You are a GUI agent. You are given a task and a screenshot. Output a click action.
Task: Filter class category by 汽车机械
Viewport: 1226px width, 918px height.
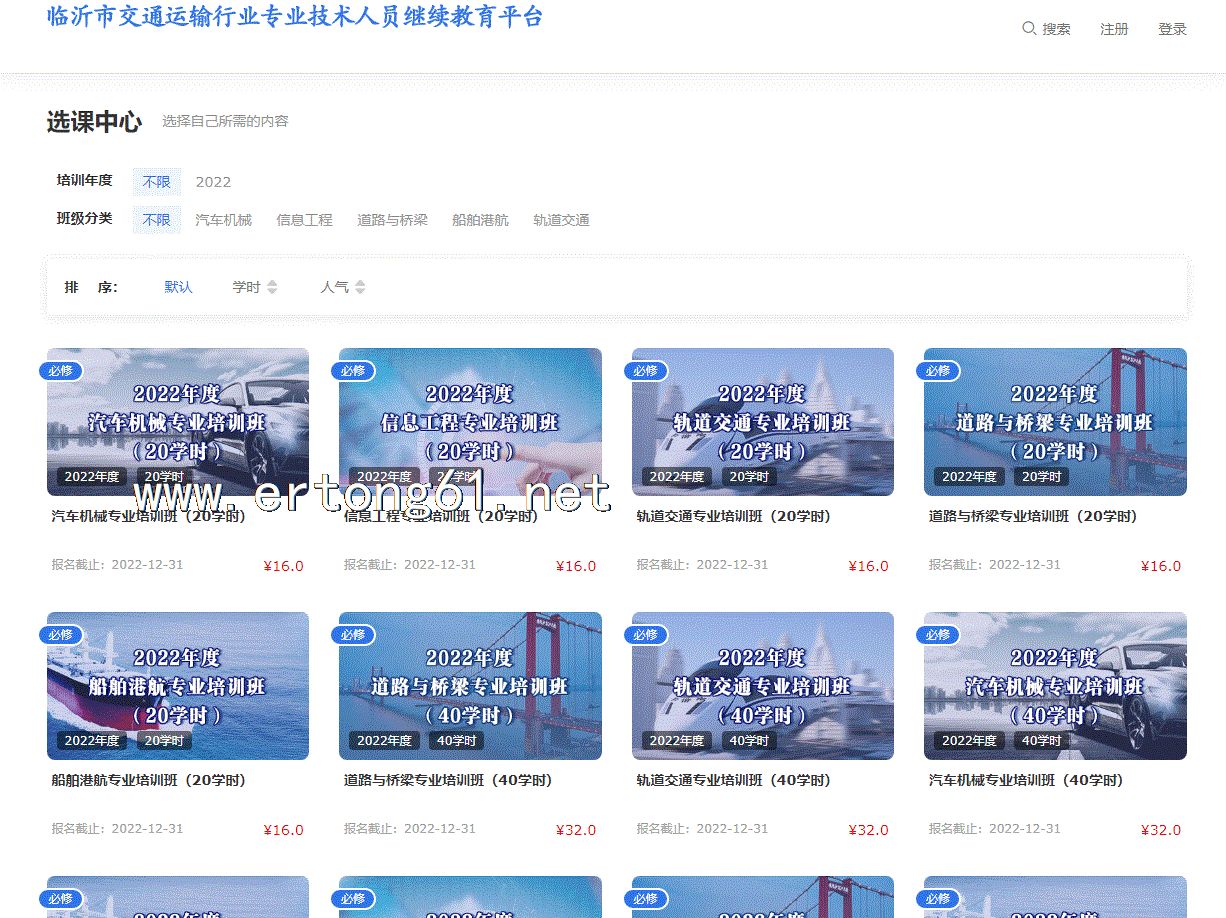coord(223,220)
